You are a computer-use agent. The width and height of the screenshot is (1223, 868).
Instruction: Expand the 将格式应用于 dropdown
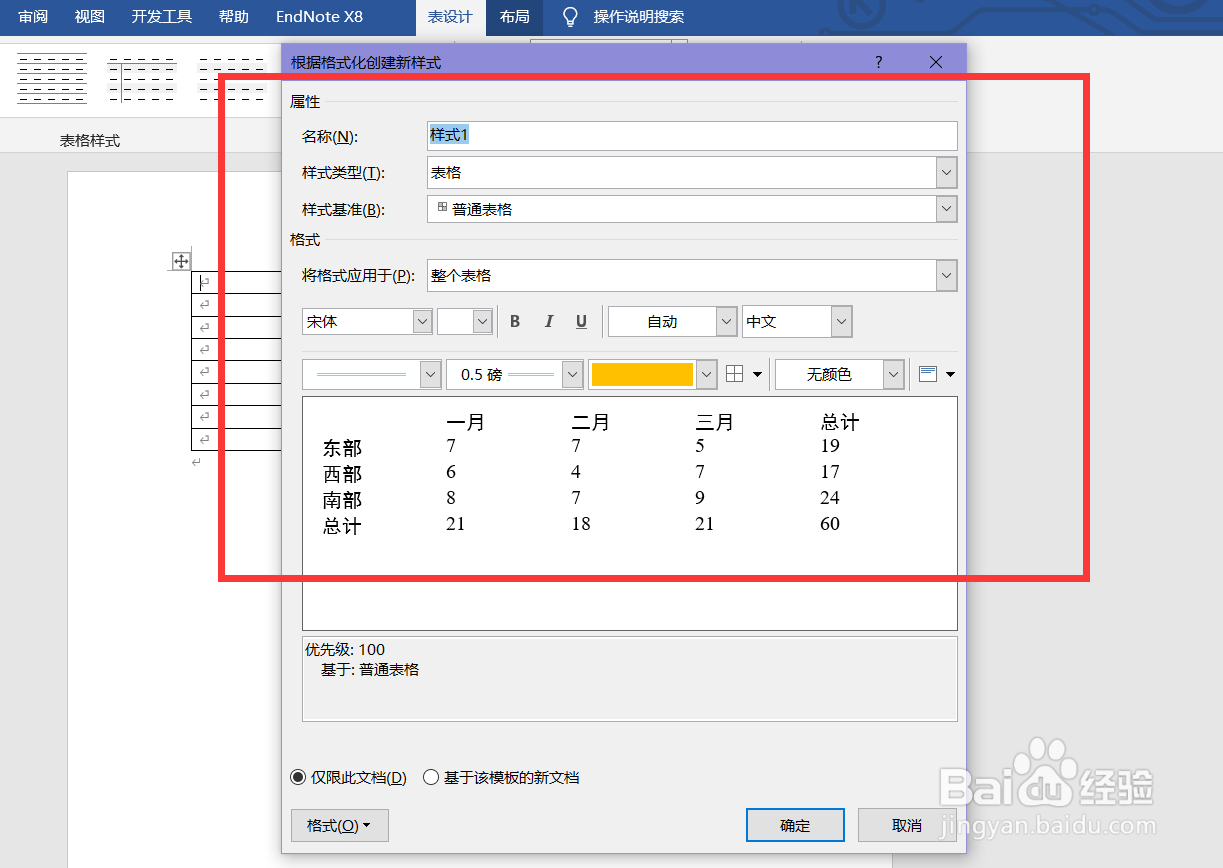click(944, 275)
